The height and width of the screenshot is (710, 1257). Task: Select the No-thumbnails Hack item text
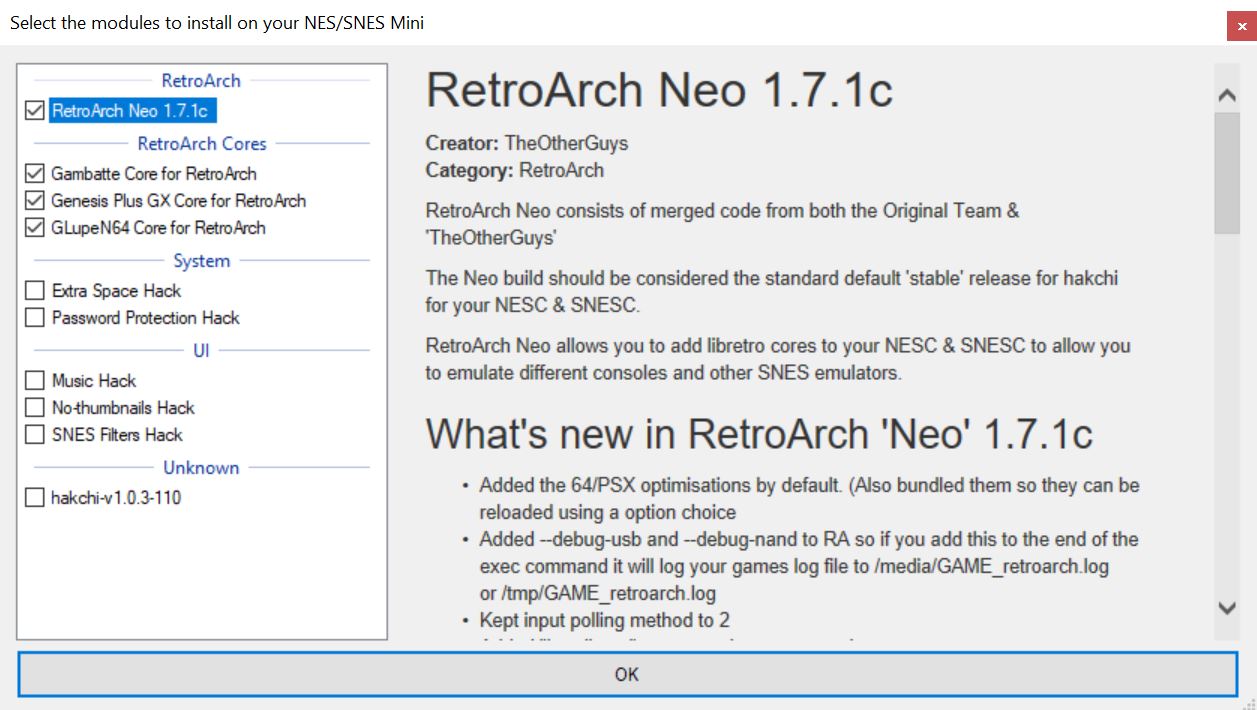pyautogui.click(x=123, y=408)
